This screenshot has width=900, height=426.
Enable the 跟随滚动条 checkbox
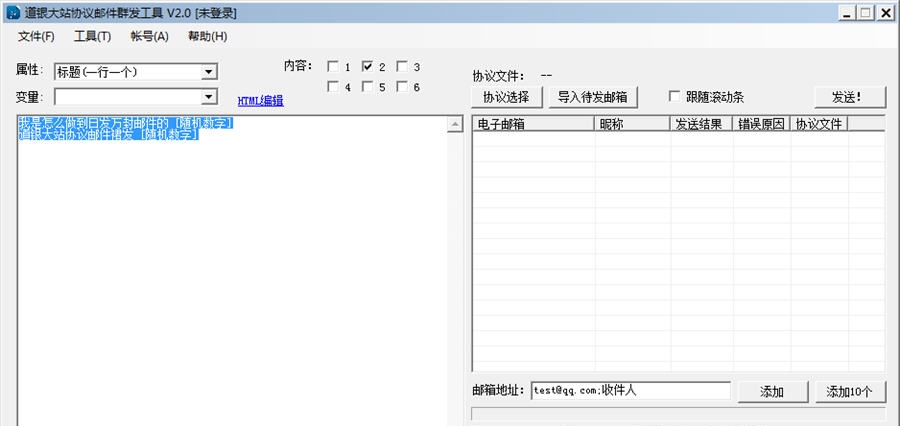[674, 96]
